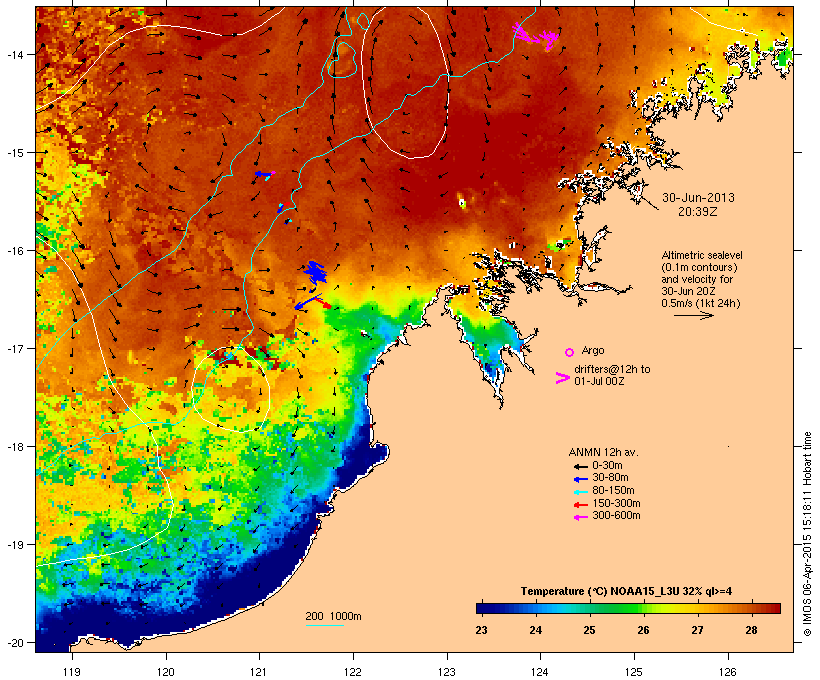Screen dimensions: 820x680
Task: Click the '150-300m' depth label
Action: click(x=616, y=503)
